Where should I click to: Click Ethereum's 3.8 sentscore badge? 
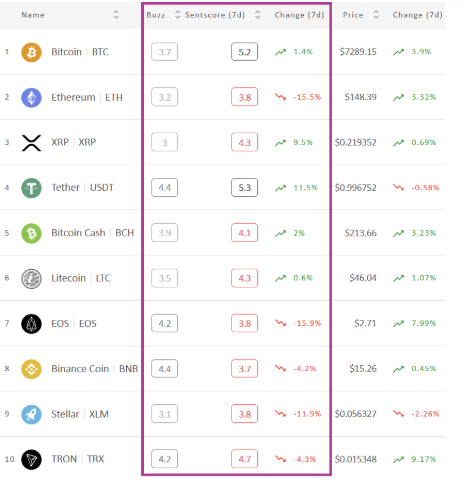[244, 97]
